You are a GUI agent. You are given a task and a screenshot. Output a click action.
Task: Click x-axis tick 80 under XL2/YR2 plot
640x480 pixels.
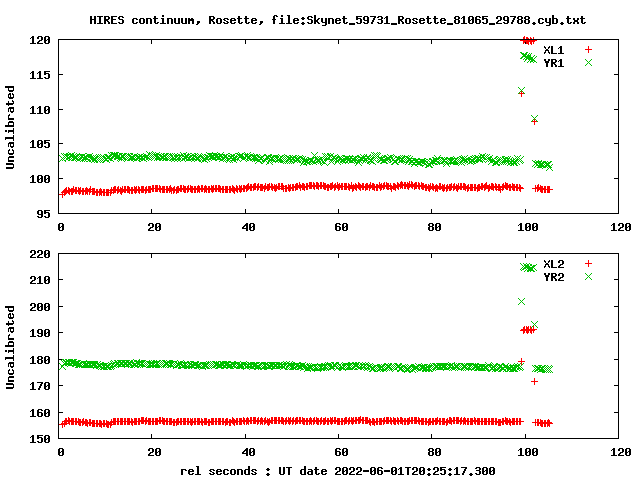click(x=434, y=452)
